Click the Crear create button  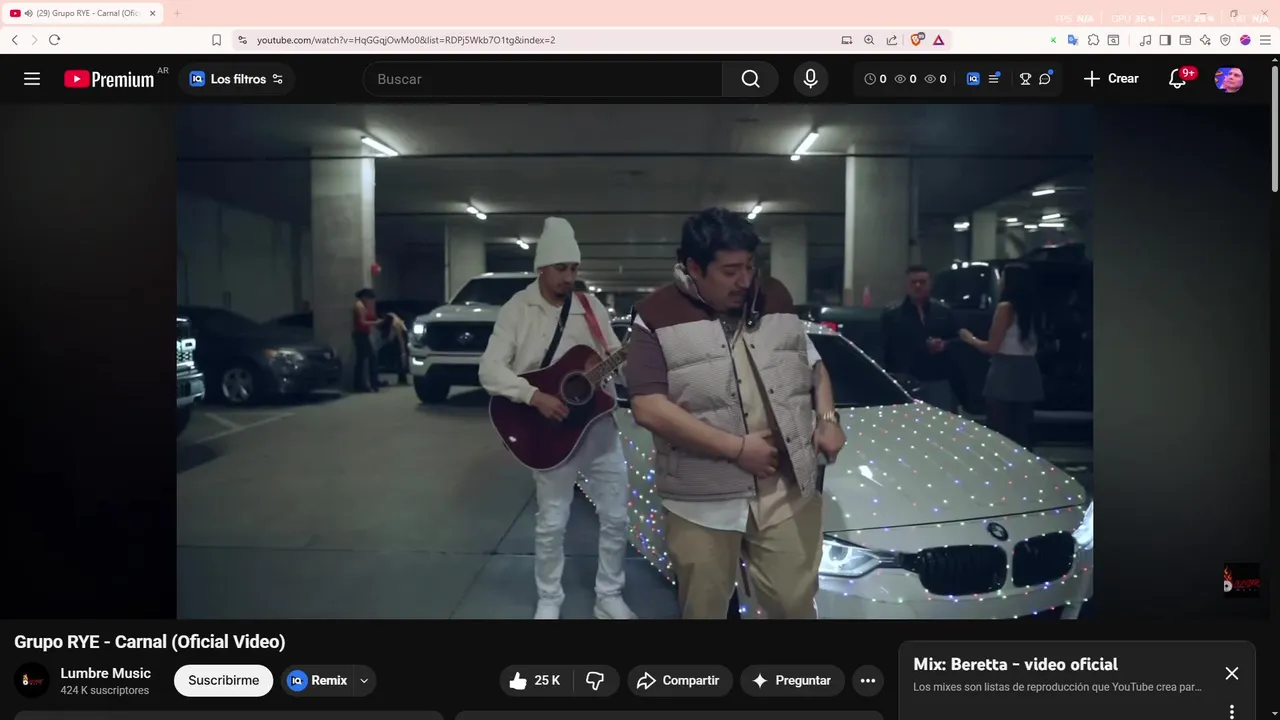[1111, 79]
